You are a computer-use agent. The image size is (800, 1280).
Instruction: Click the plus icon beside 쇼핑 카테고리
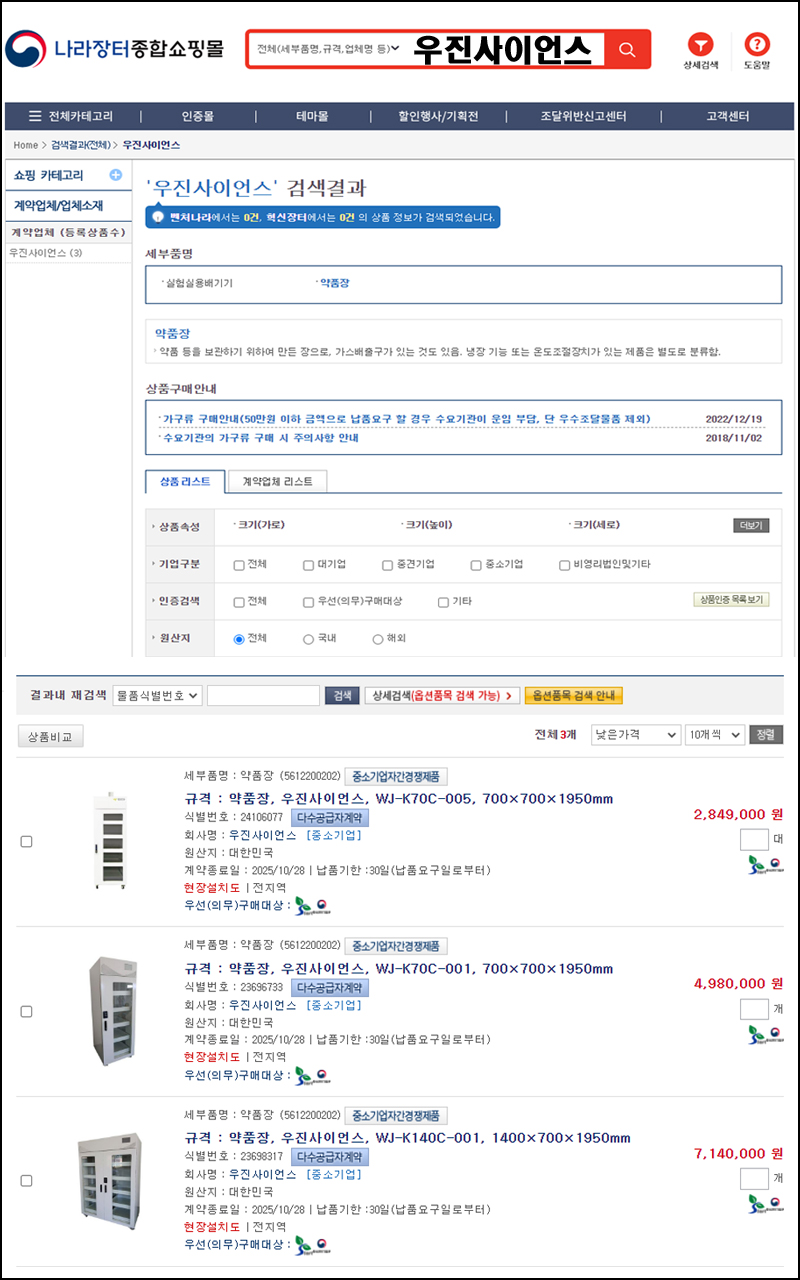pyautogui.click(x=115, y=175)
